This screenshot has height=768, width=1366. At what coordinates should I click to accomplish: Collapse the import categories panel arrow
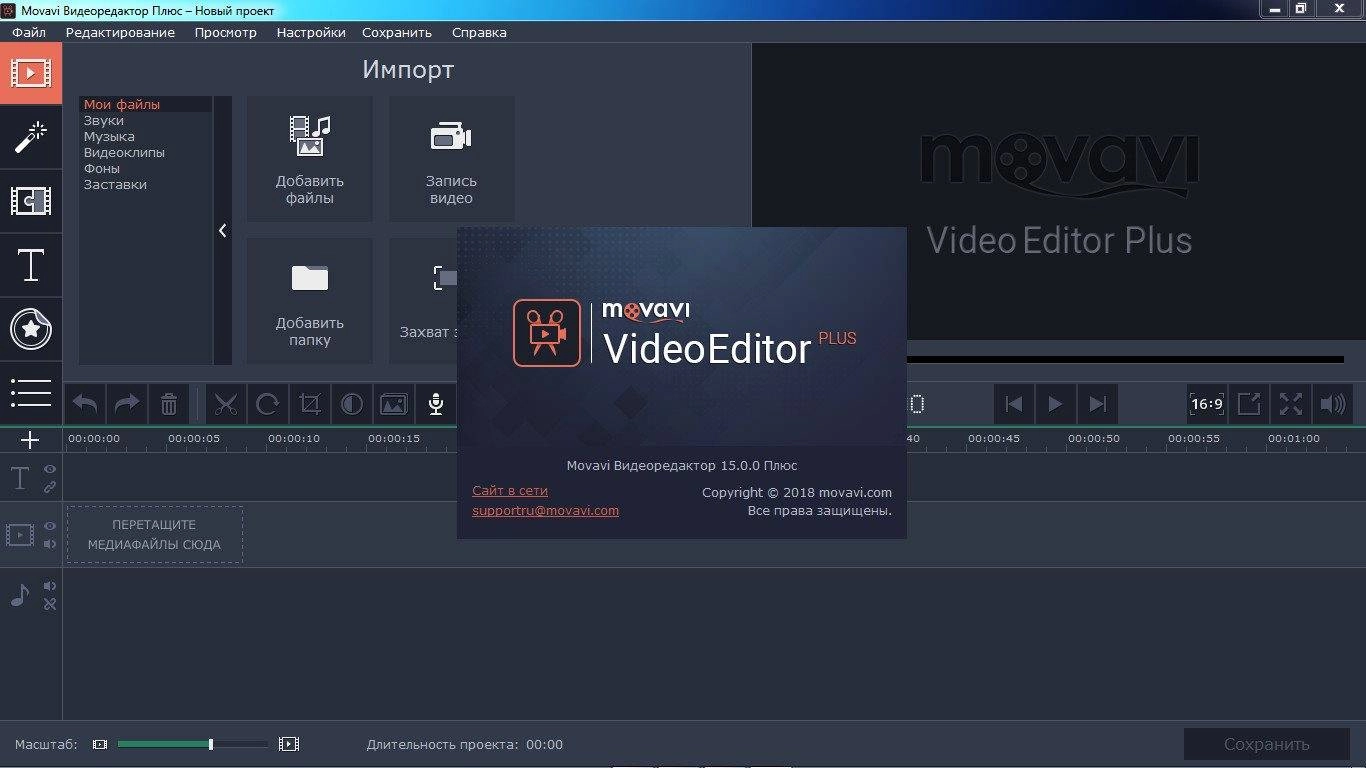point(222,231)
